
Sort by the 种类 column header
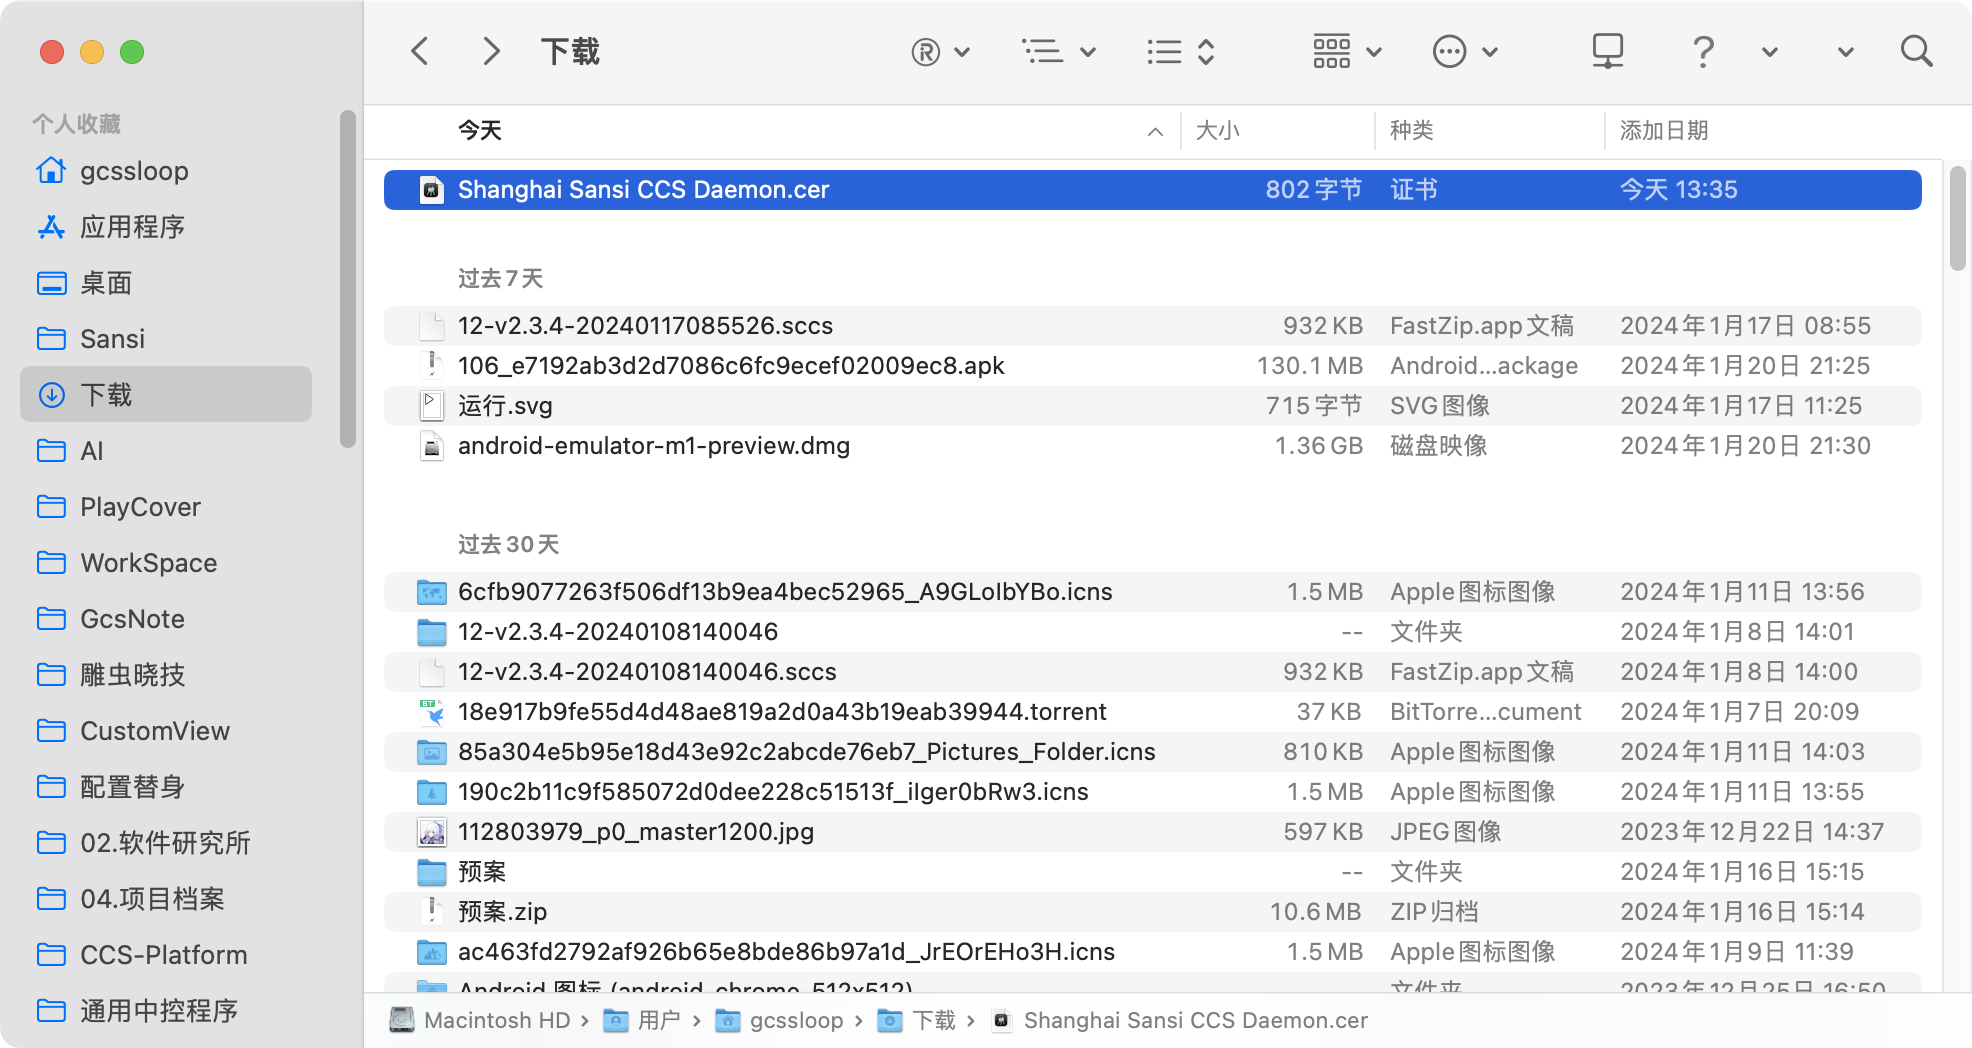1411,131
